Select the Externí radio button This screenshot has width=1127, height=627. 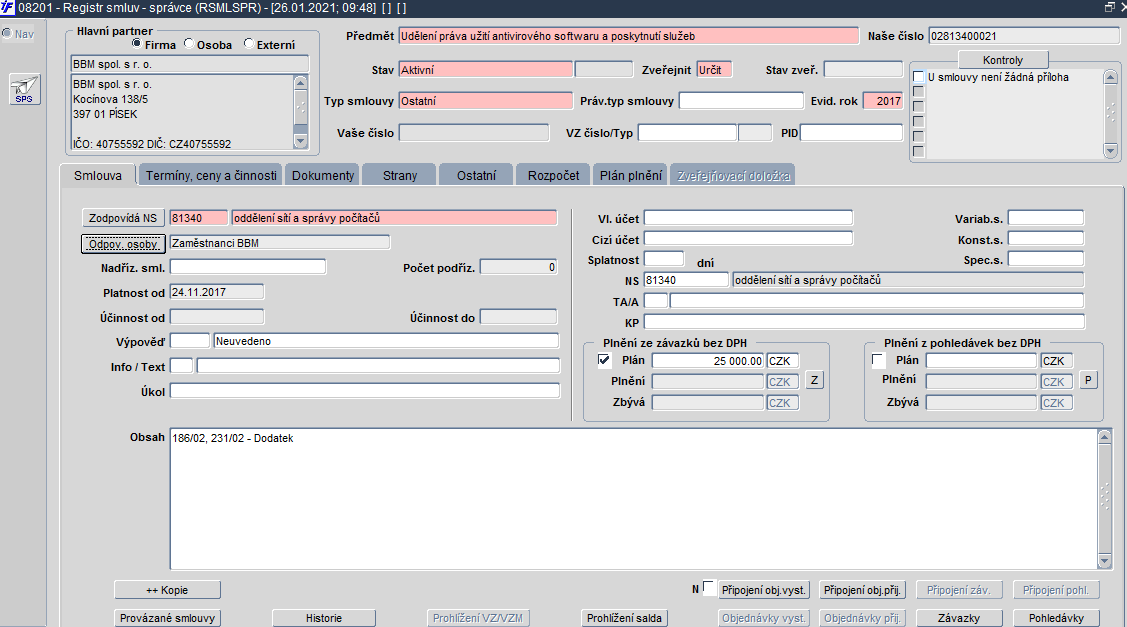[x=248, y=44]
